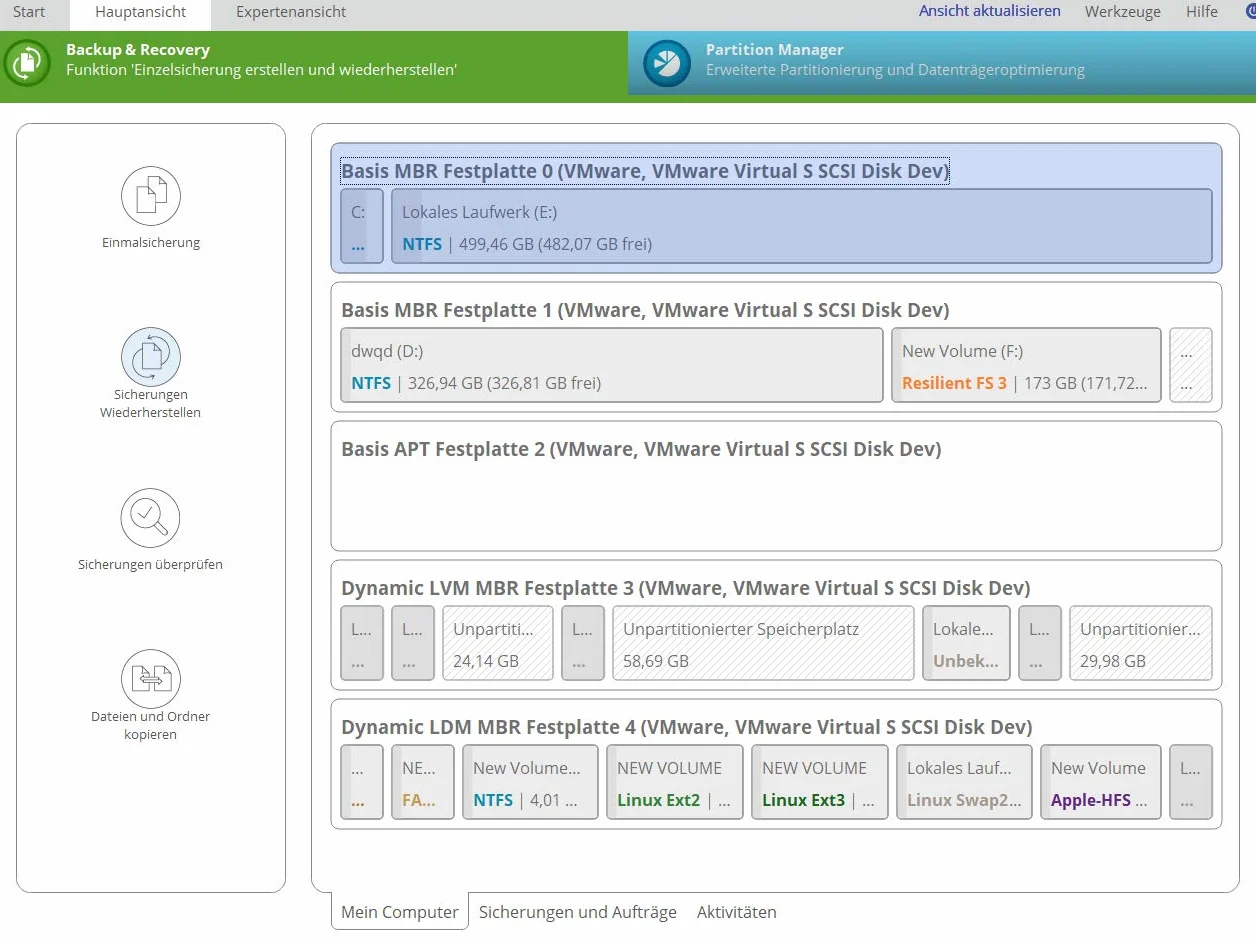The image size is (1256, 942).
Task: Switch to the Start tab
Action: tap(29, 12)
